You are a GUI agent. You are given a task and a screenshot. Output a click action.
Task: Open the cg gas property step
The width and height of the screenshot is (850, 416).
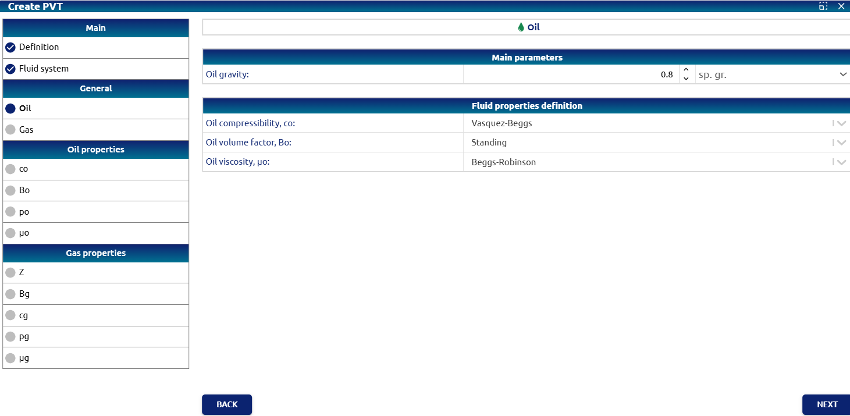pos(24,315)
